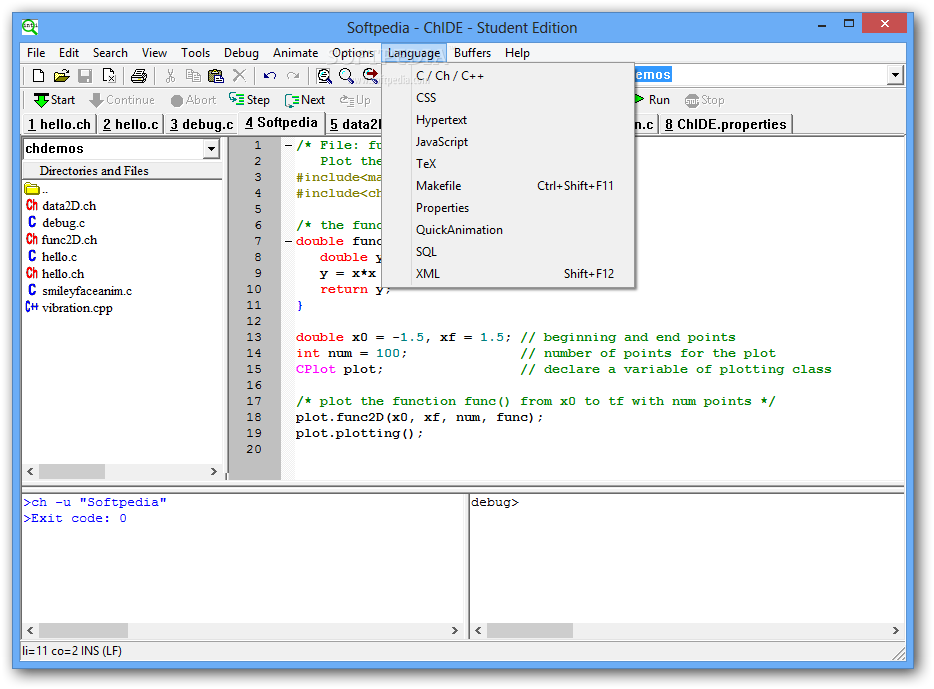The image size is (934, 689).
Task: Click the Find in Files icon
Action: coord(324,76)
